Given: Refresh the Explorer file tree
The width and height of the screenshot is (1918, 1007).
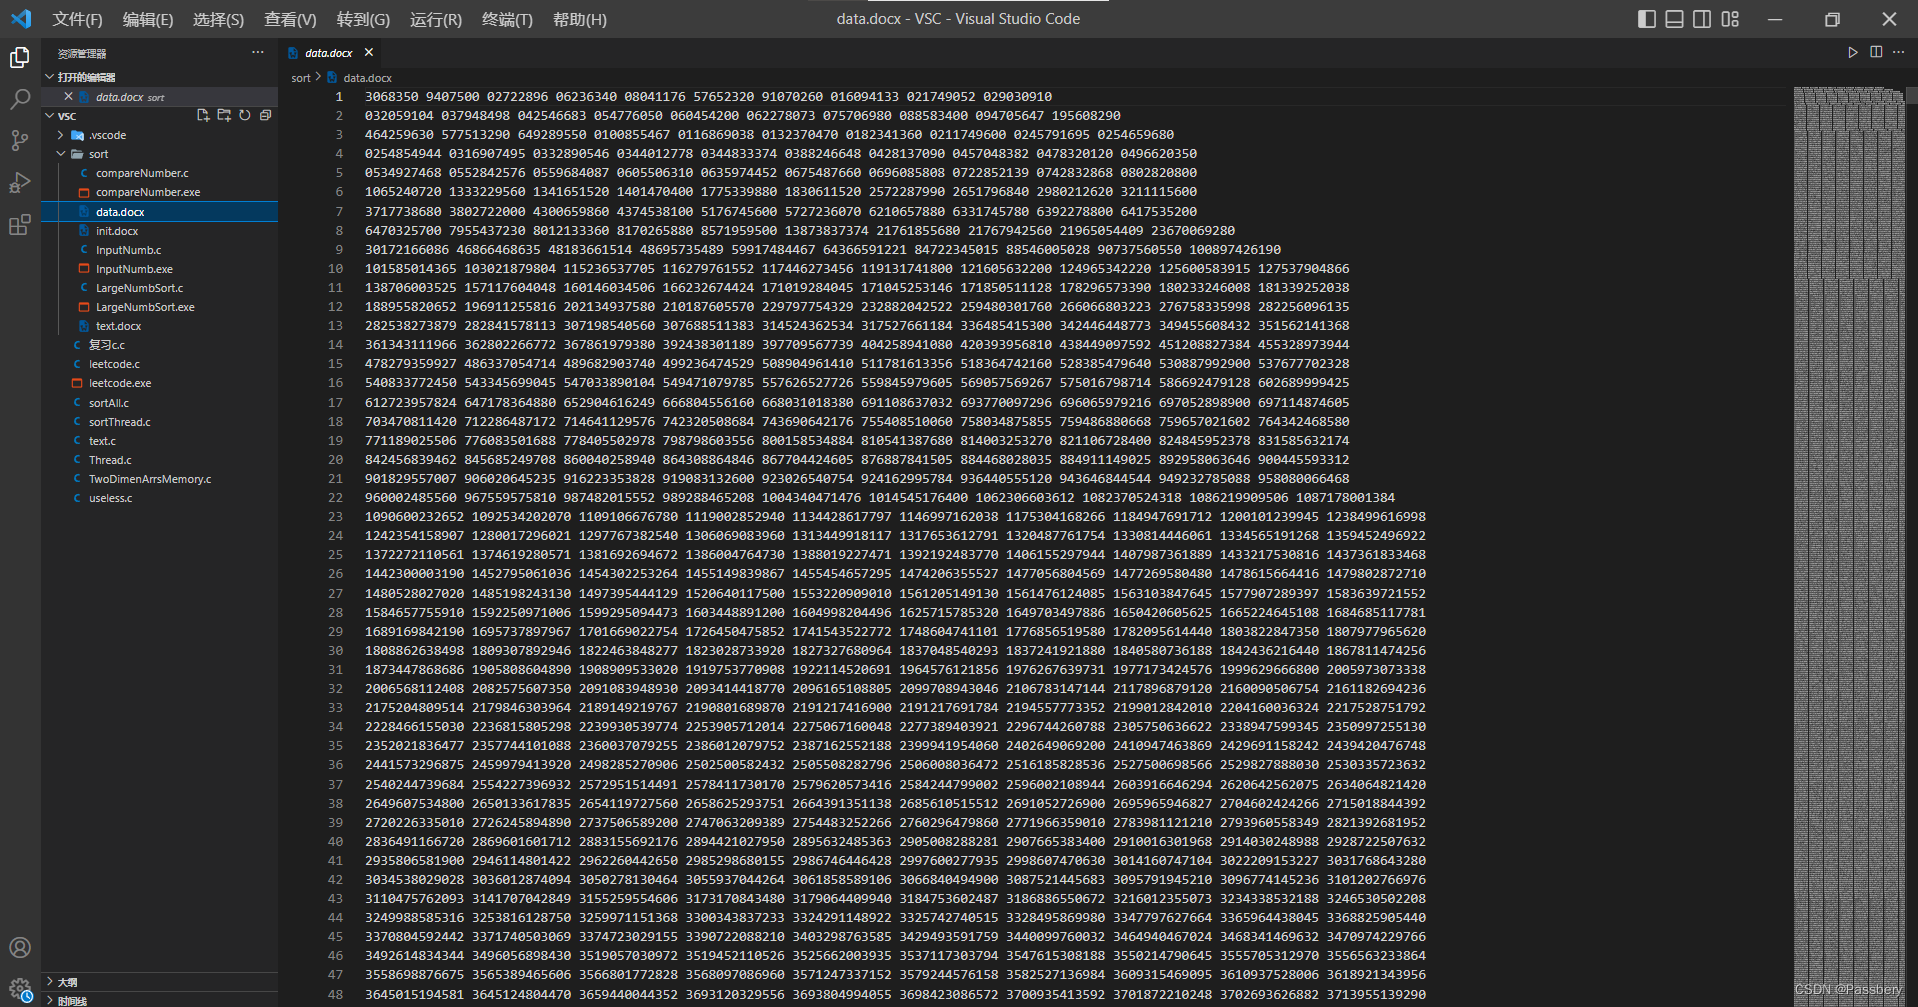Looking at the screenshot, I should click(245, 116).
